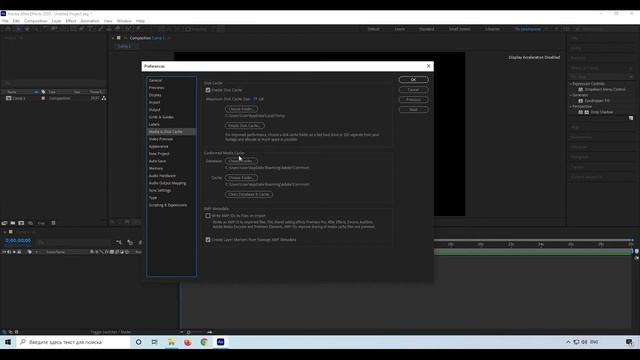Select Auto-Save in the Preferences list
The height and width of the screenshot is (360, 640).
coord(157,161)
